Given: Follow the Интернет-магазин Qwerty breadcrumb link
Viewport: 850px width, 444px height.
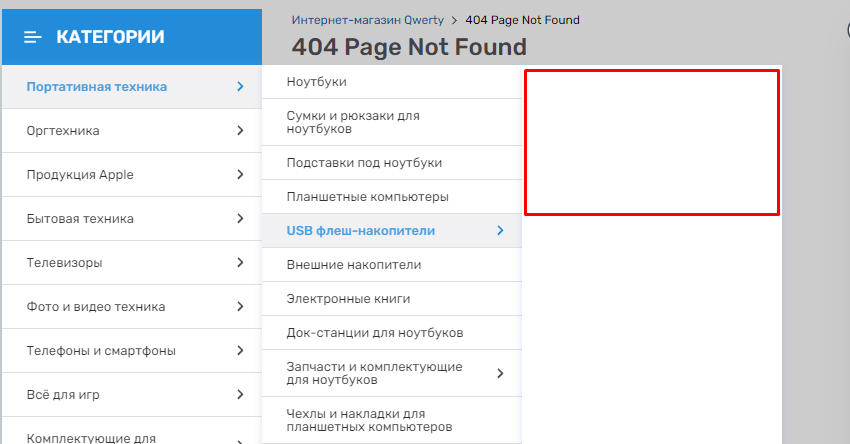Looking at the screenshot, I should [x=367, y=20].
